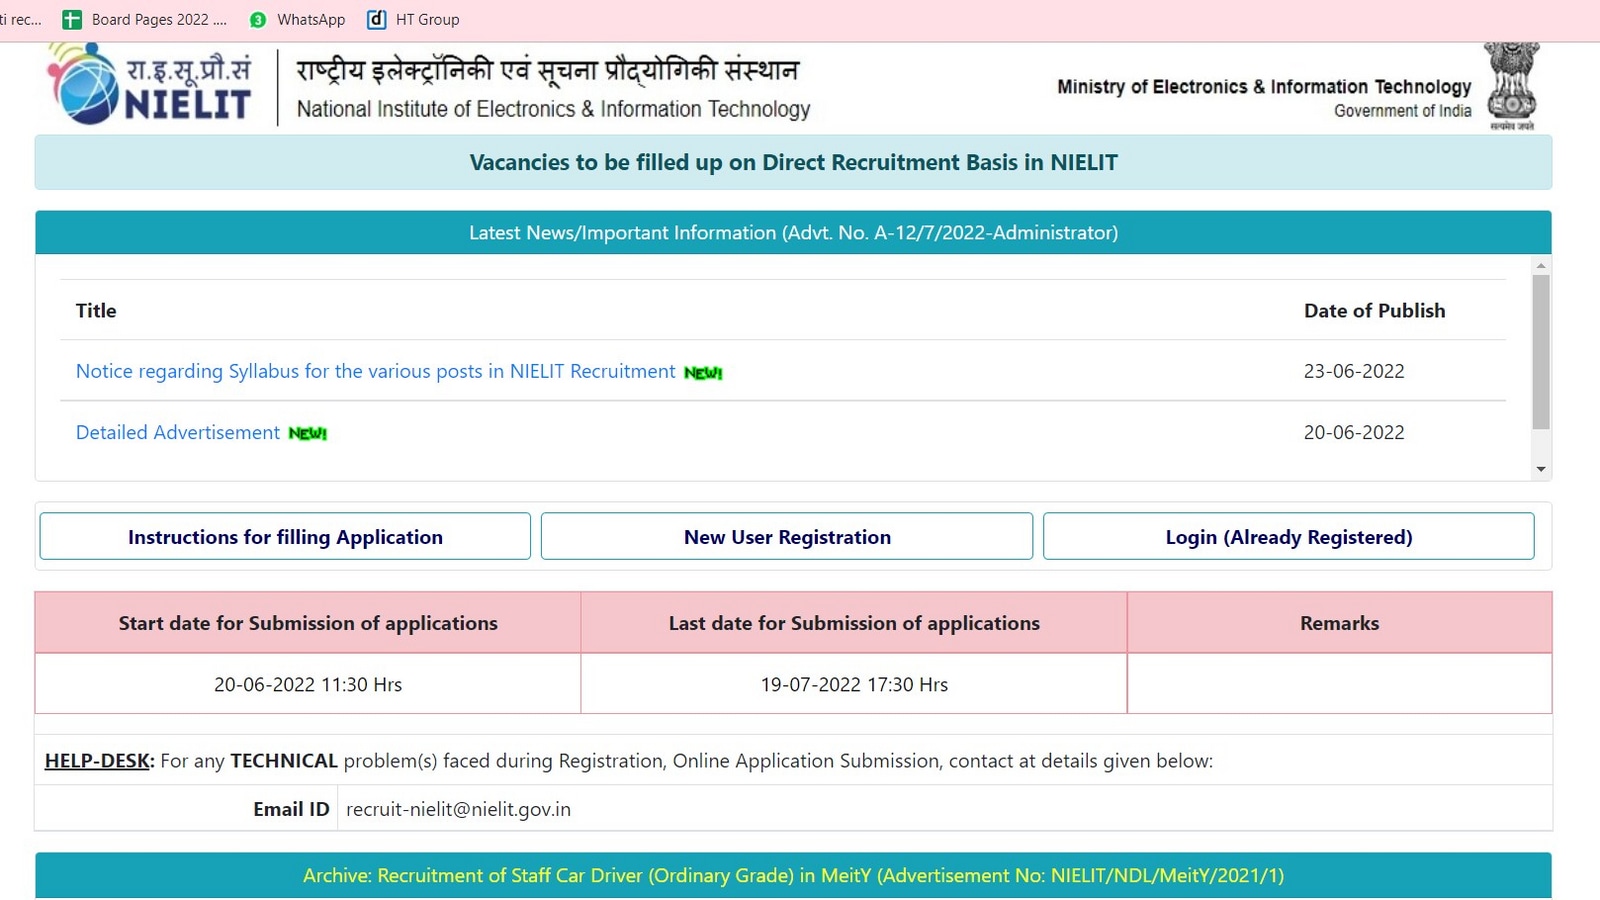Viewport: 1600px width, 900px height.
Task: Click the date 23-06-2022
Action: tap(1354, 371)
